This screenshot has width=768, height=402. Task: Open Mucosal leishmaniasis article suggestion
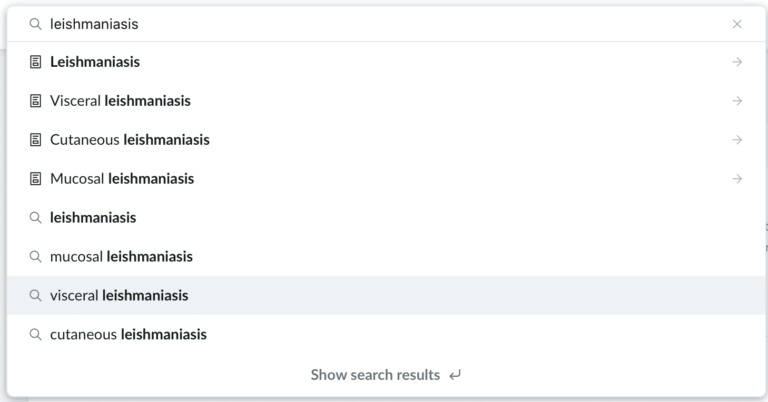122,179
